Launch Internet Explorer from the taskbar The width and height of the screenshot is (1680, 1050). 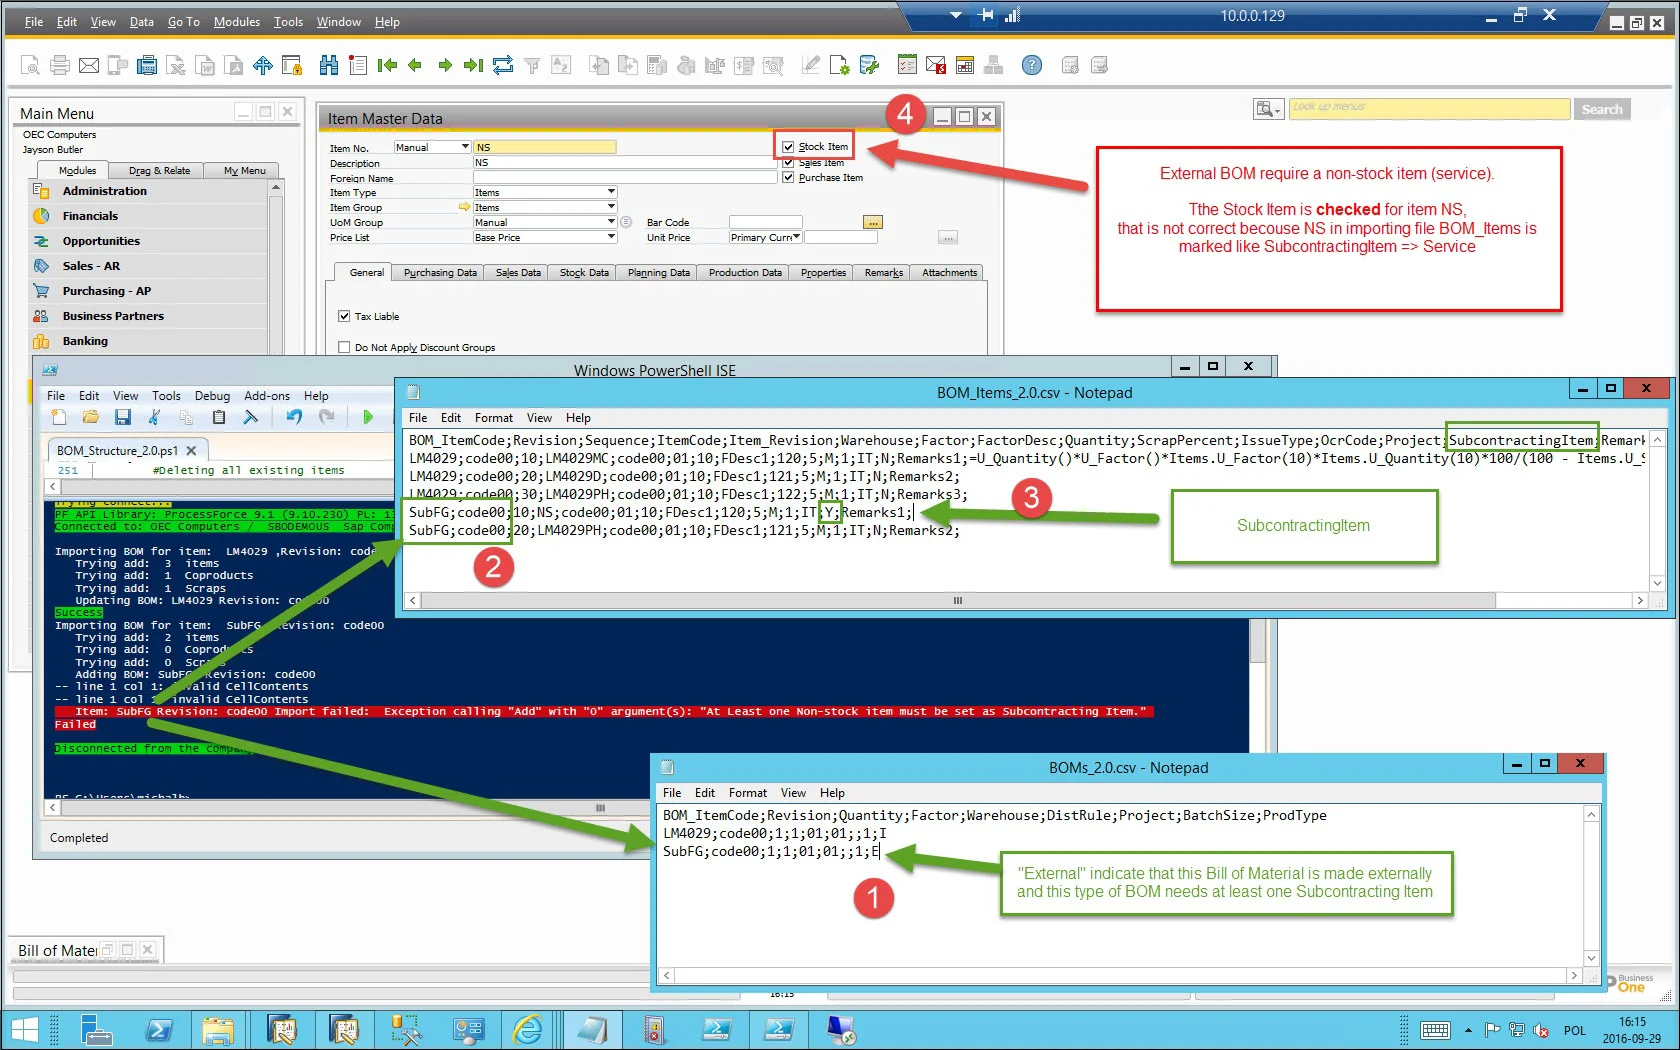(x=527, y=1029)
